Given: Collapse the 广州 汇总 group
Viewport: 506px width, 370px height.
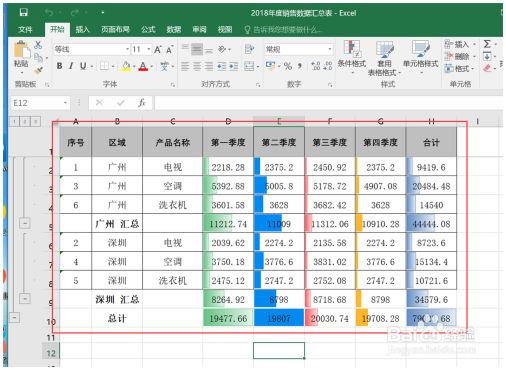Looking at the screenshot, I should click(x=25, y=223).
